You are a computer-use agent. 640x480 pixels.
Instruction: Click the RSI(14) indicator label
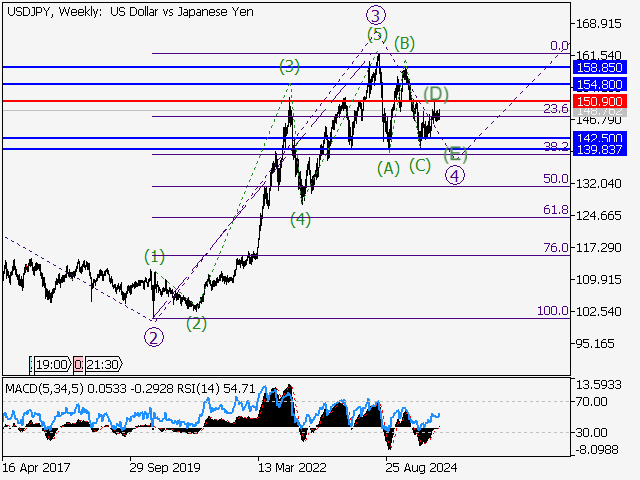tap(178, 386)
